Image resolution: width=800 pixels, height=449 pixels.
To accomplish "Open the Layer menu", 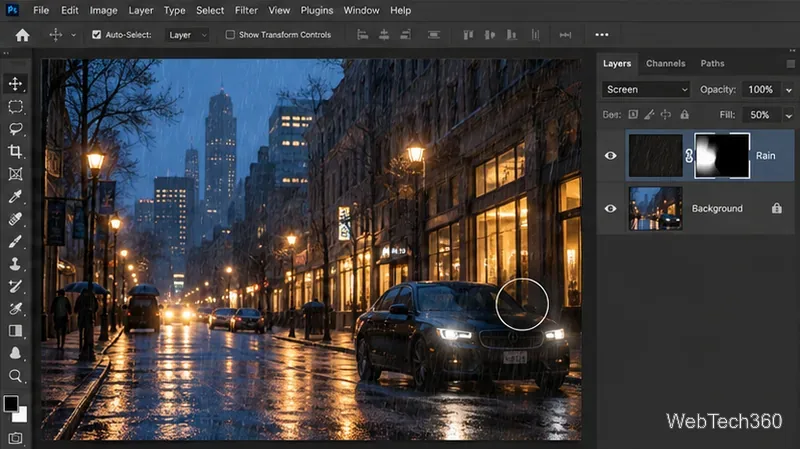I will [x=141, y=10].
